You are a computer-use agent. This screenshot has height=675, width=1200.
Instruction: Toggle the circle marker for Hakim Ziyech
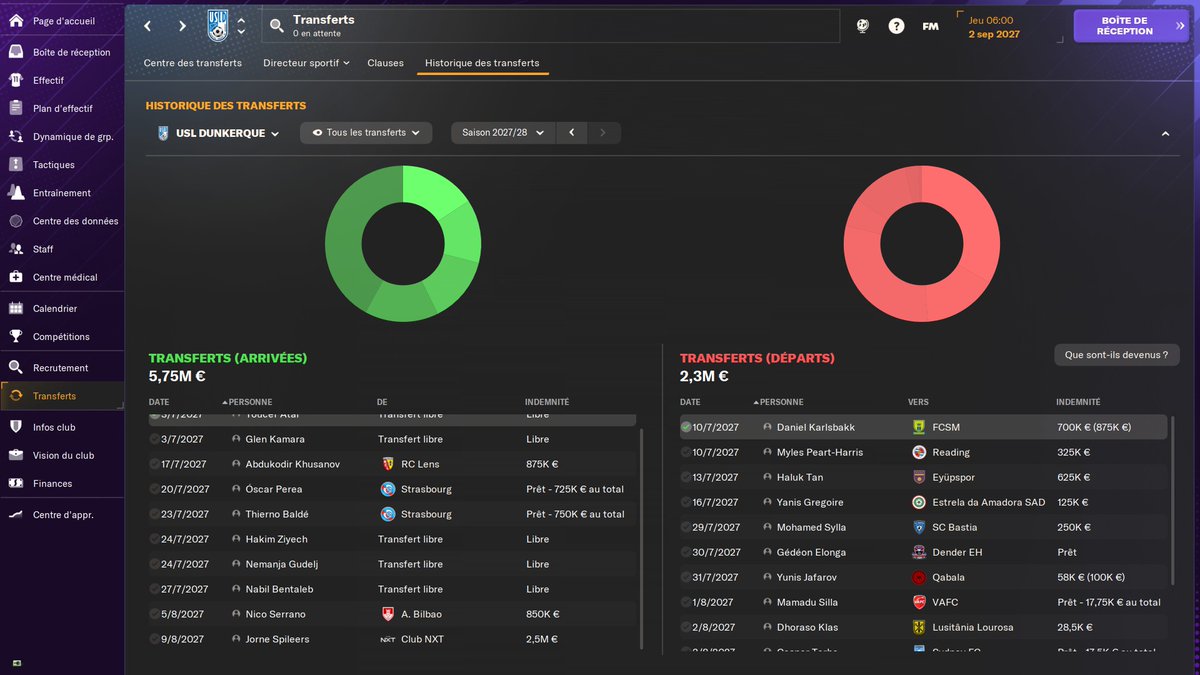pyautogui.click(x=154, y=539)
